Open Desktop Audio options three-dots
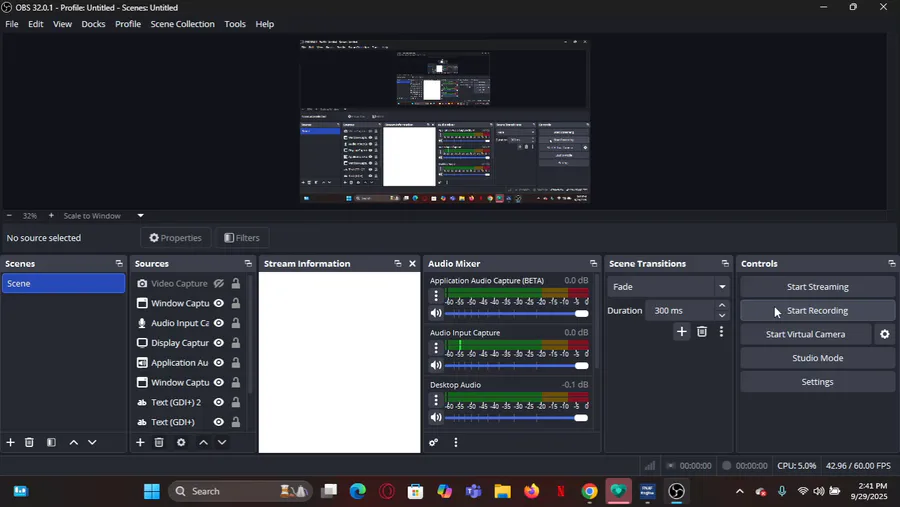The image size is (900, 507). coord(436,400)
